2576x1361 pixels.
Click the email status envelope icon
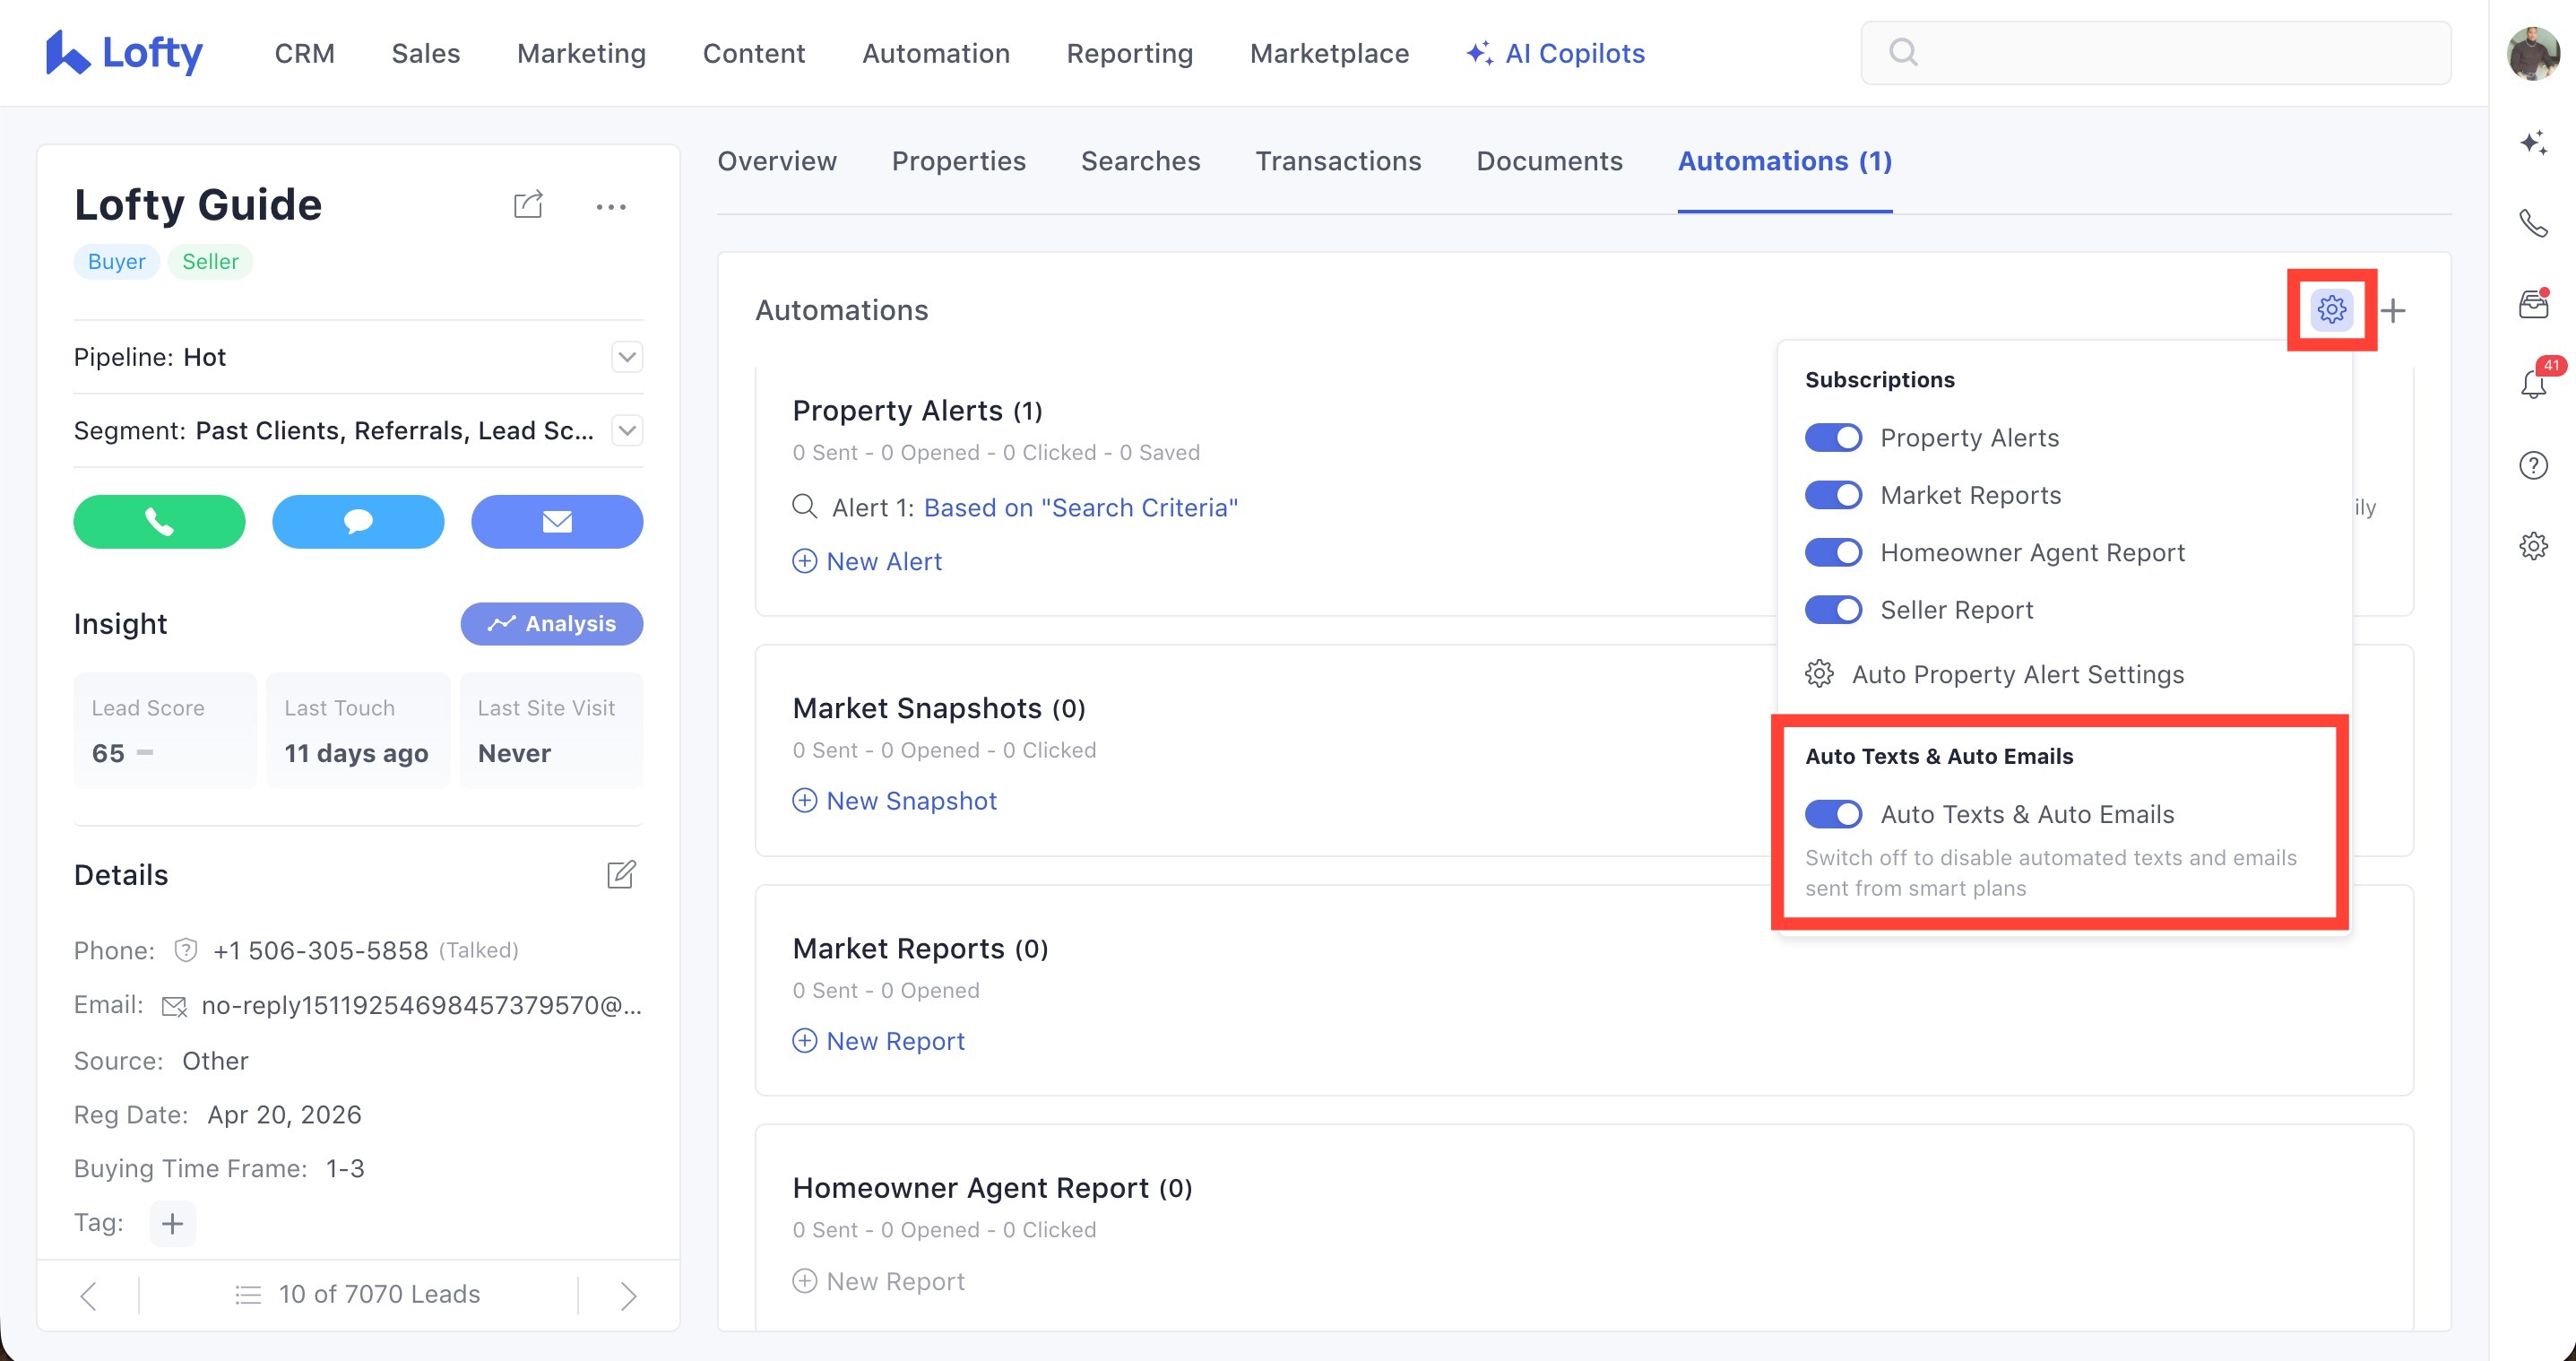(174, 1006)
